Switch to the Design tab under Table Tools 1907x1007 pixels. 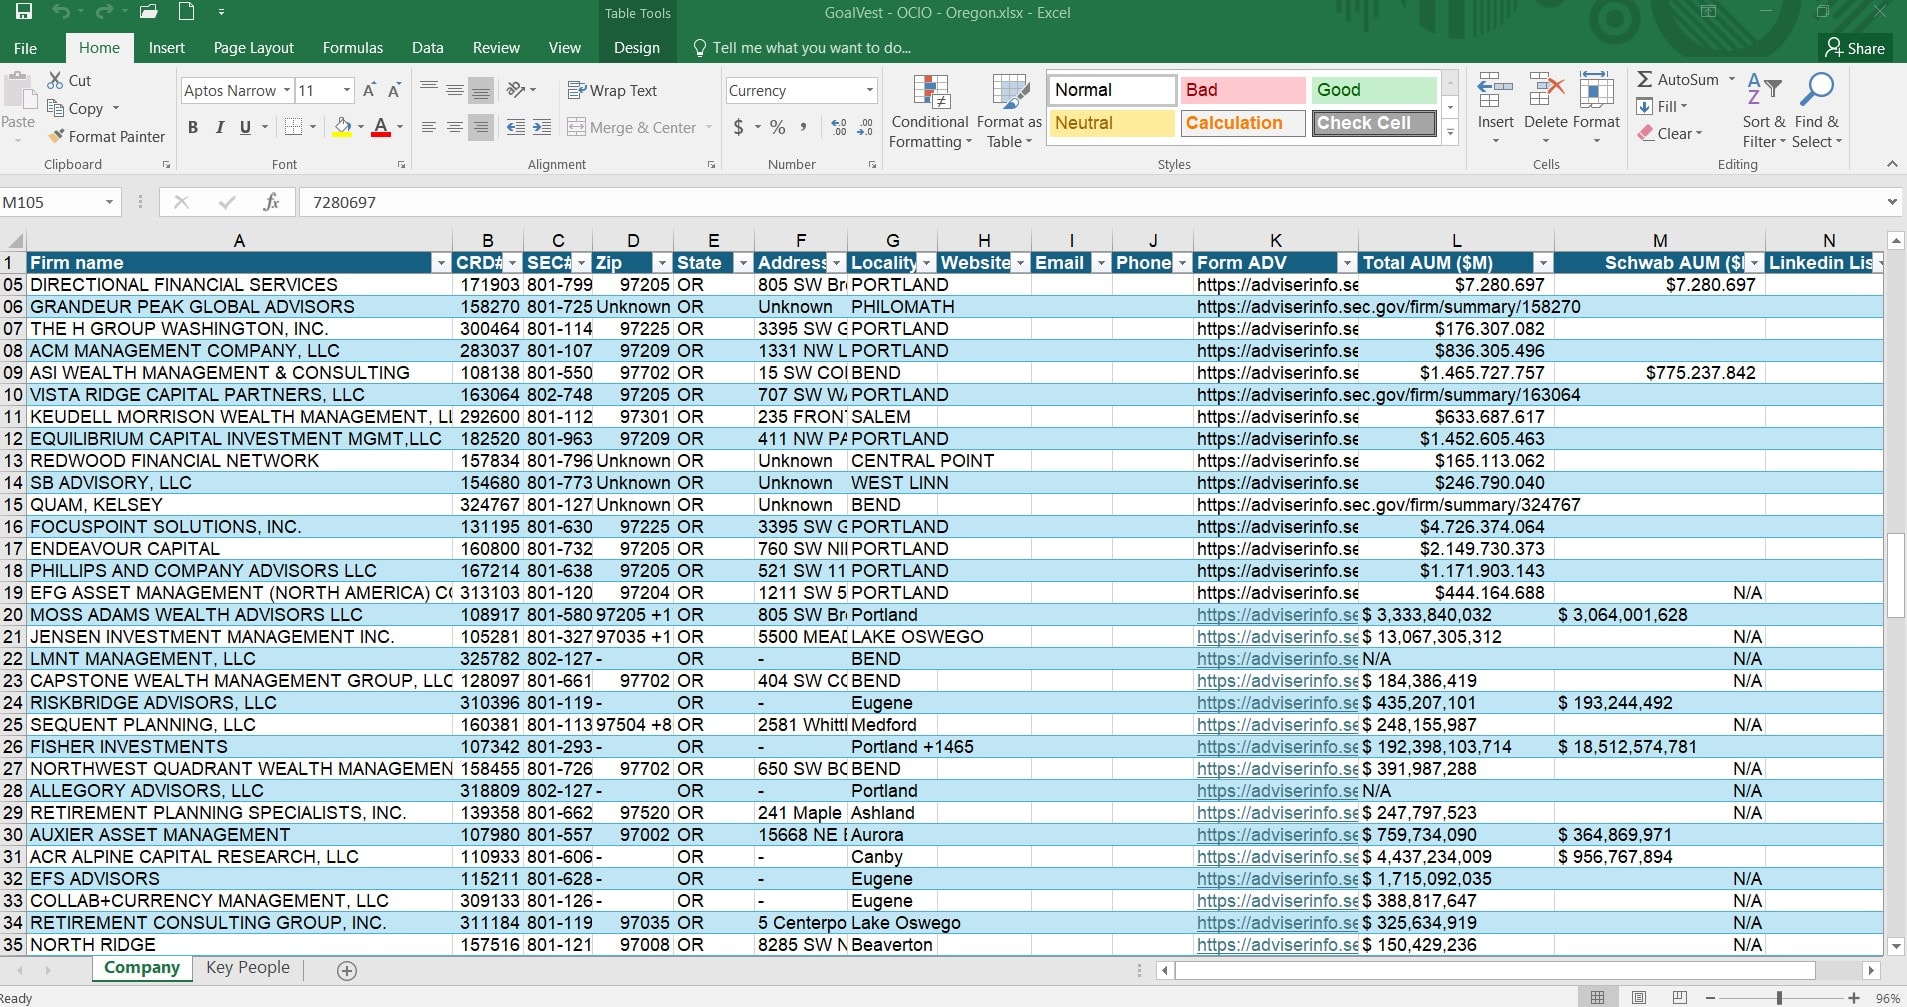(637, 48)
